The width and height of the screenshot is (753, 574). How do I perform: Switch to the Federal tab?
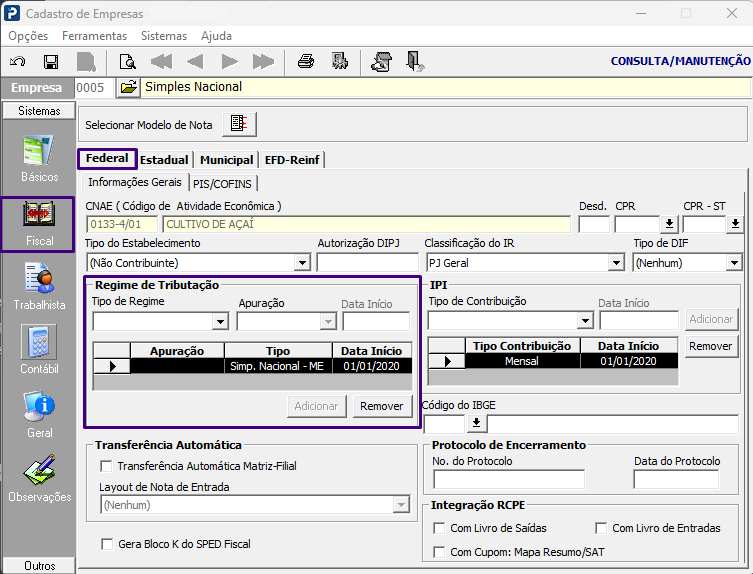pos(107,158)
